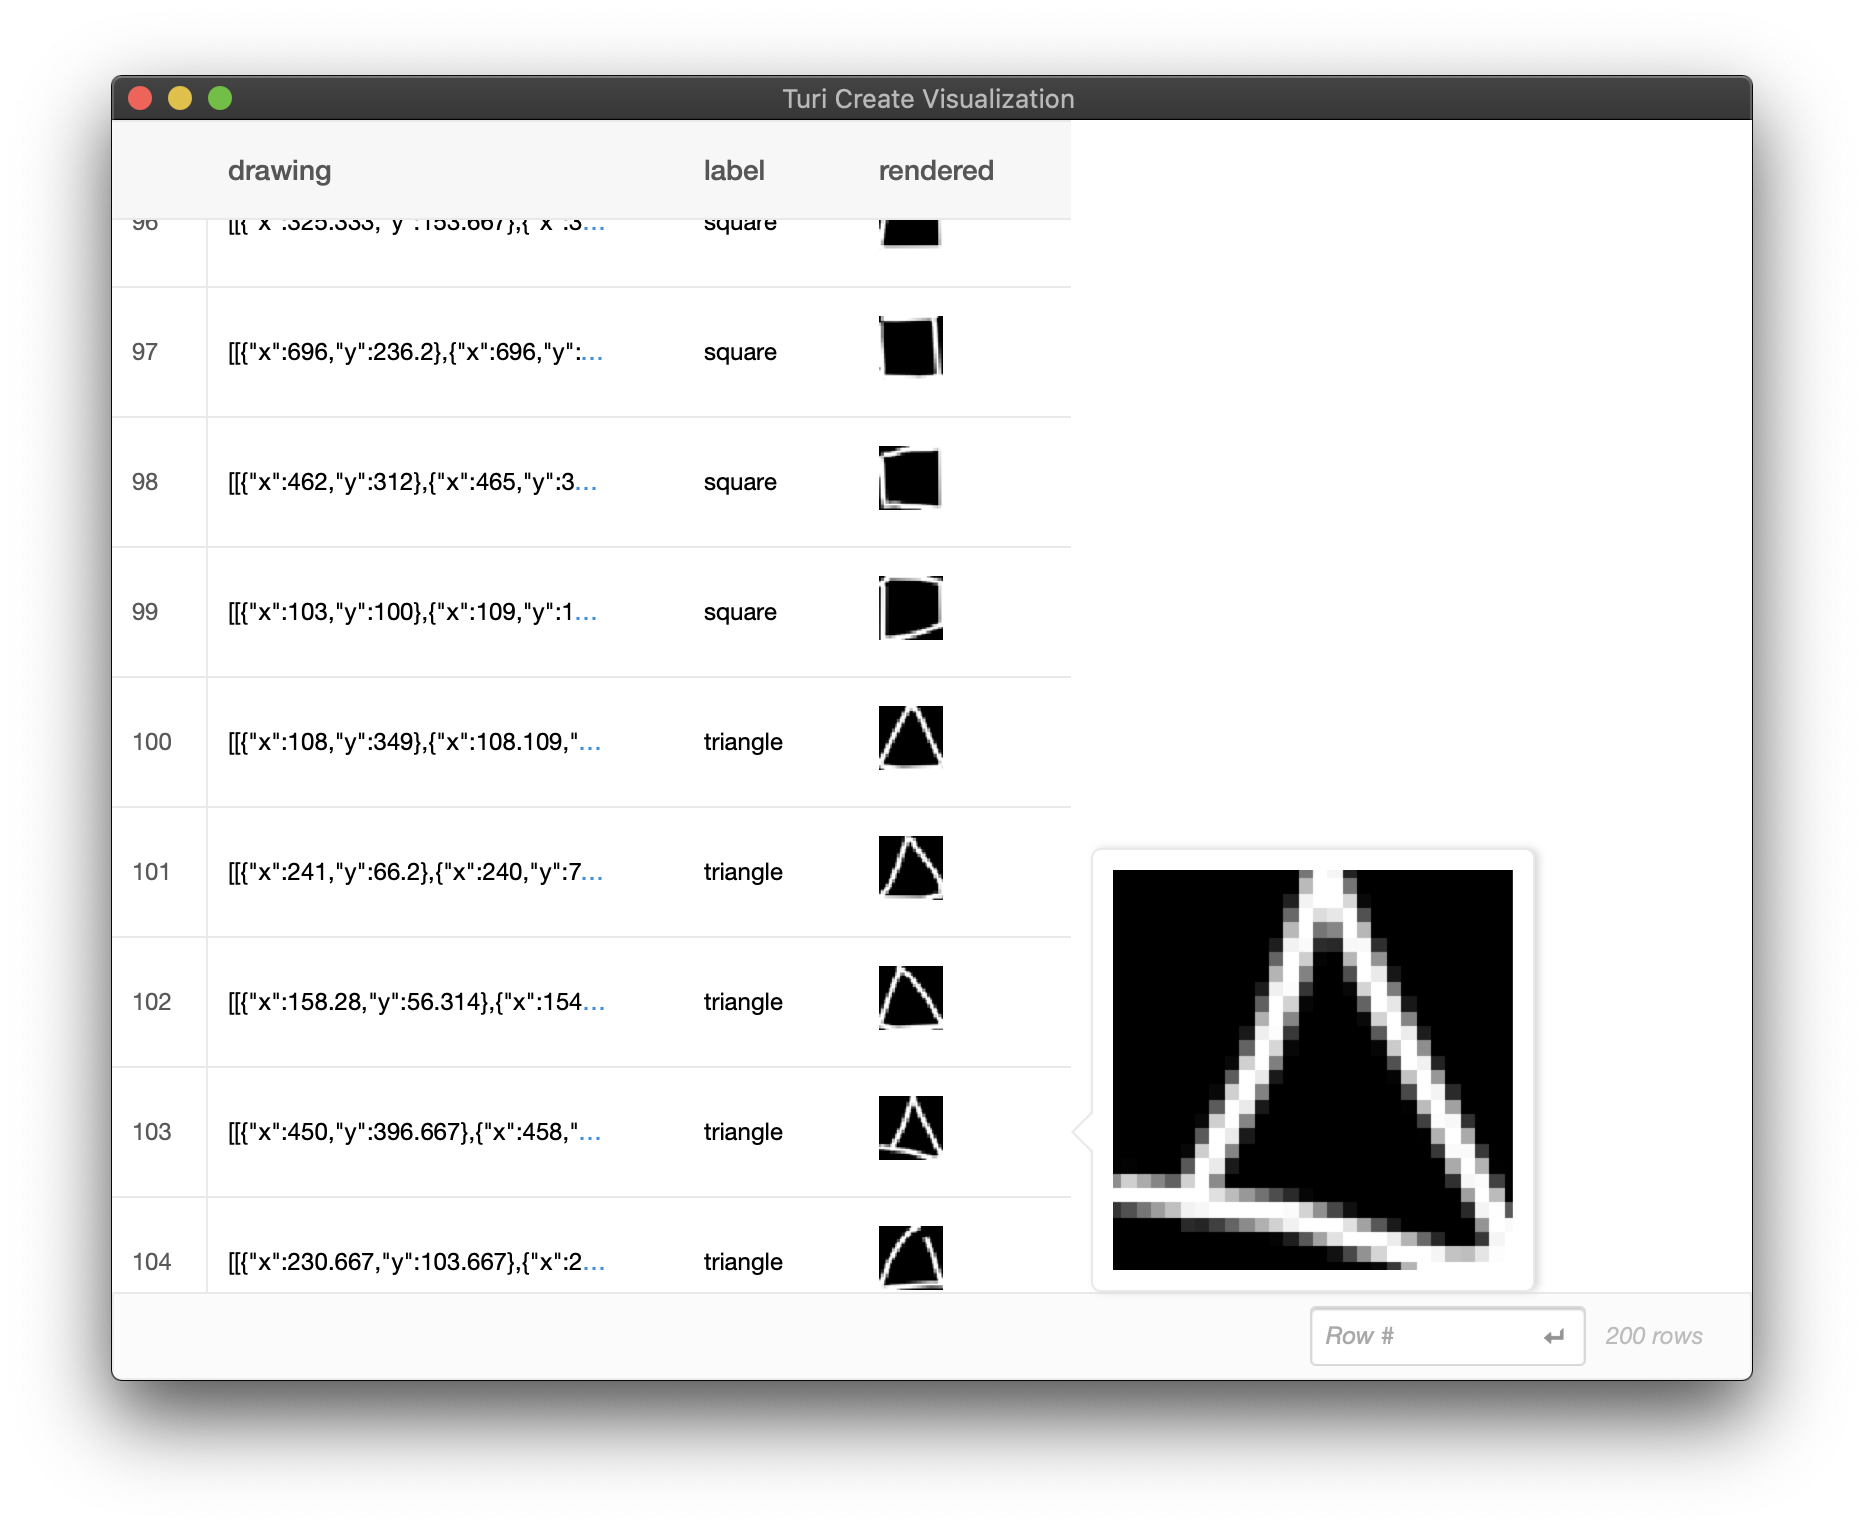Viewport: 1864px width, 1528px height.
Task: Click the label column header
Action: (734, 170)
